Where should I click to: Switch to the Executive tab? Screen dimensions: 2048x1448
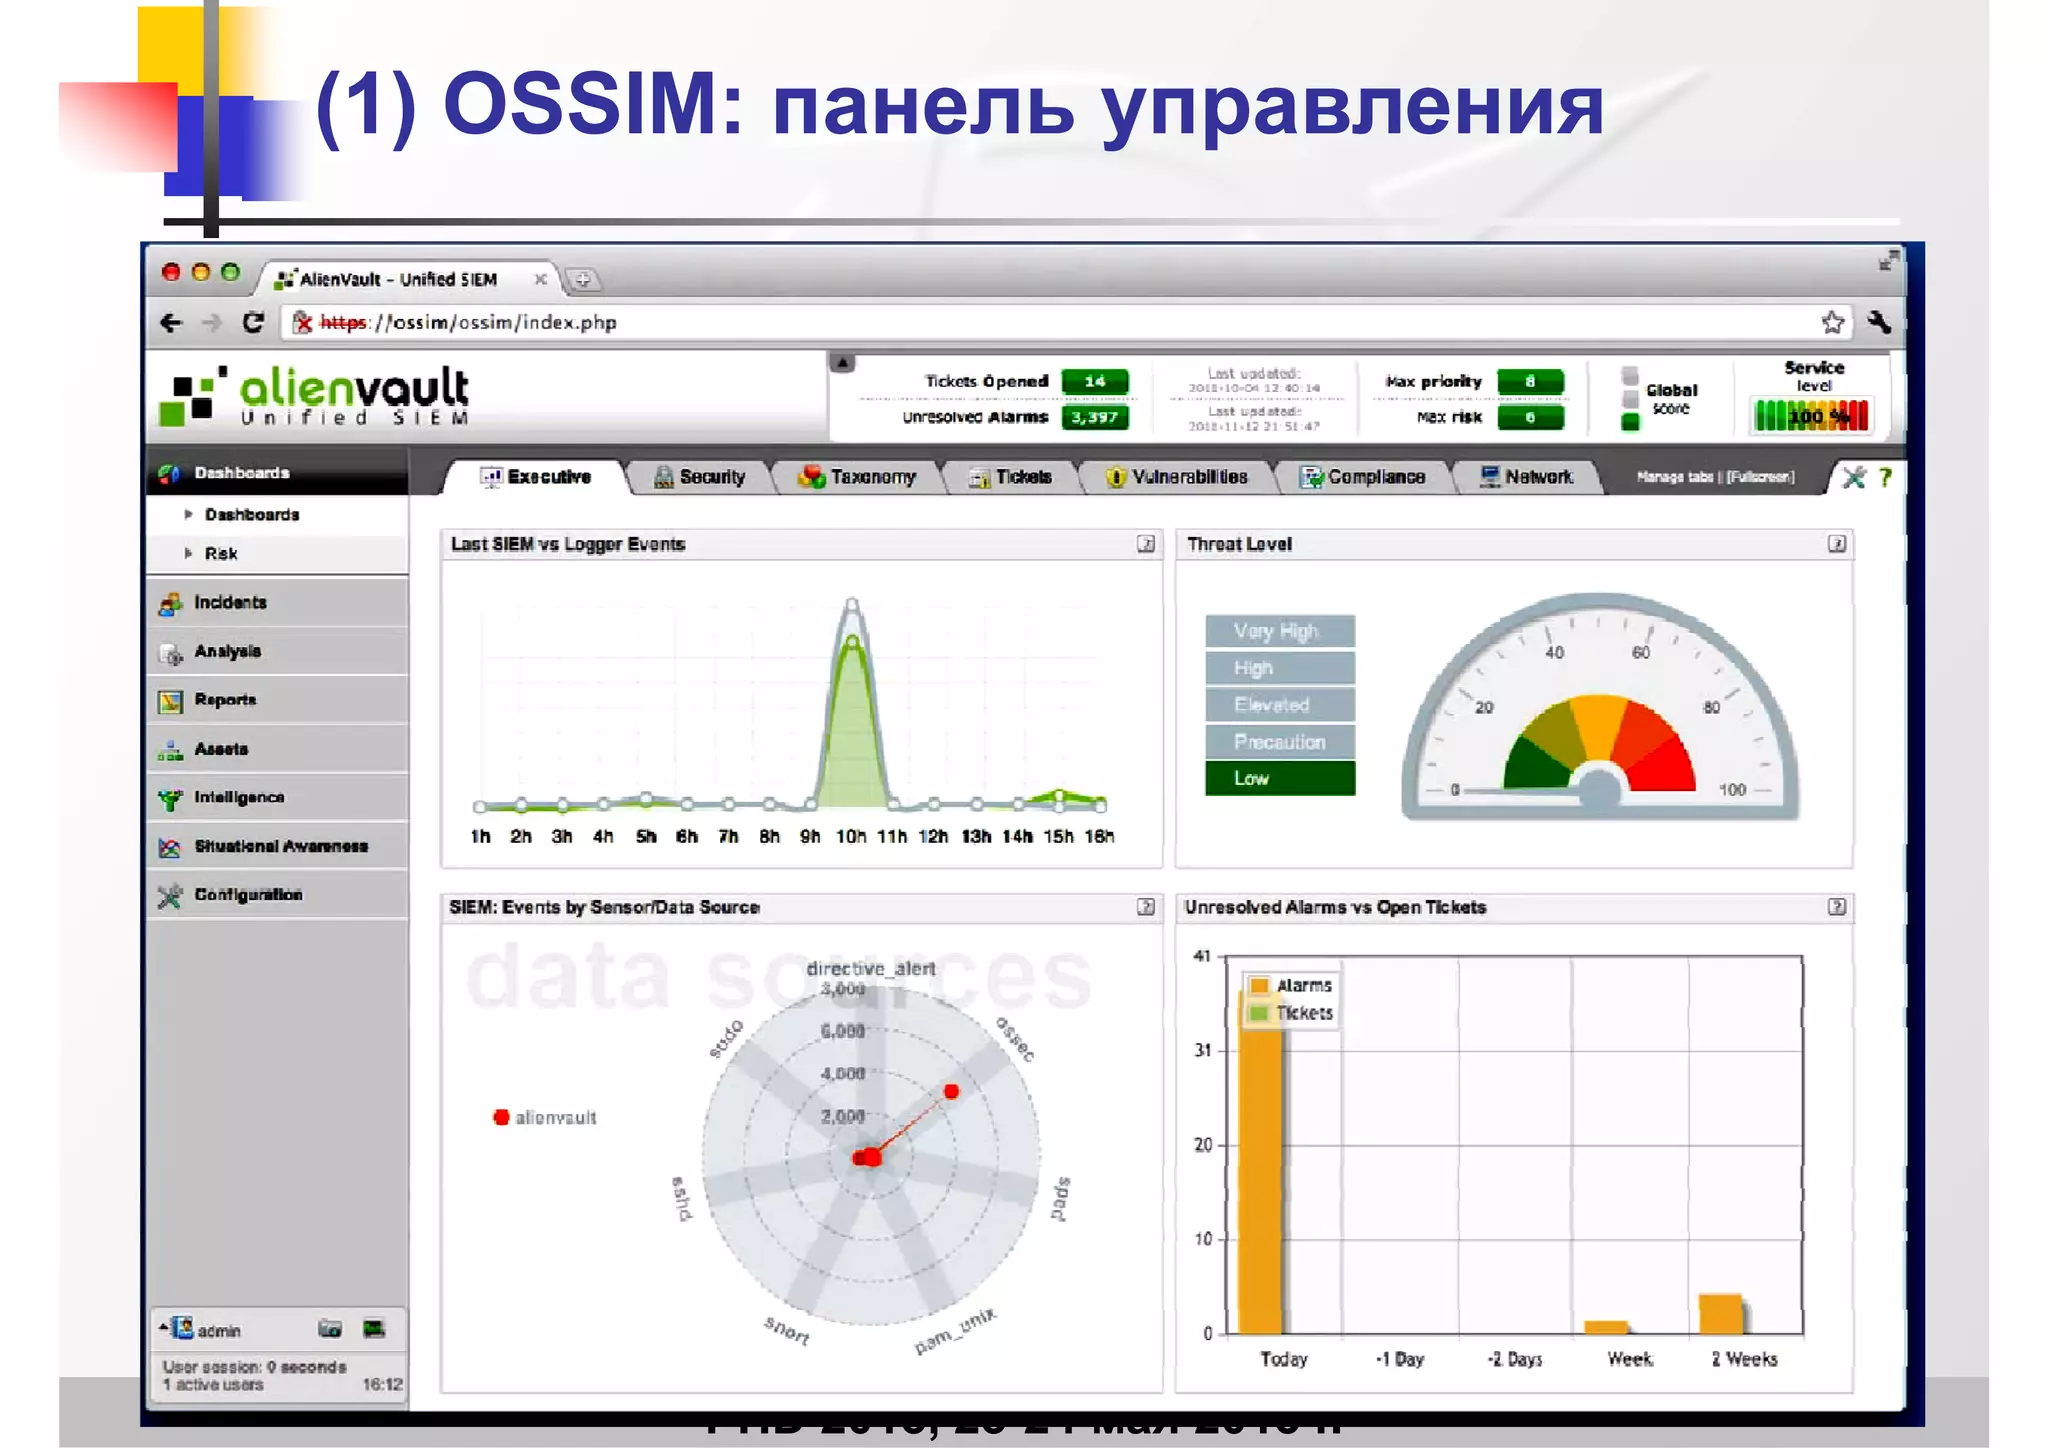pos(535,477)
